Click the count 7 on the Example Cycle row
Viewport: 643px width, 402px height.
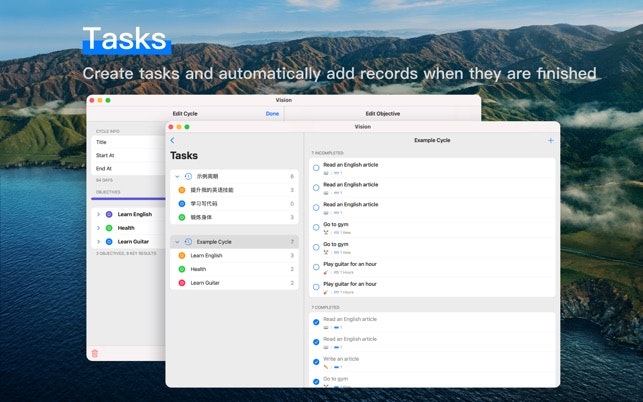pyautogui.click(x=292, y=242)
